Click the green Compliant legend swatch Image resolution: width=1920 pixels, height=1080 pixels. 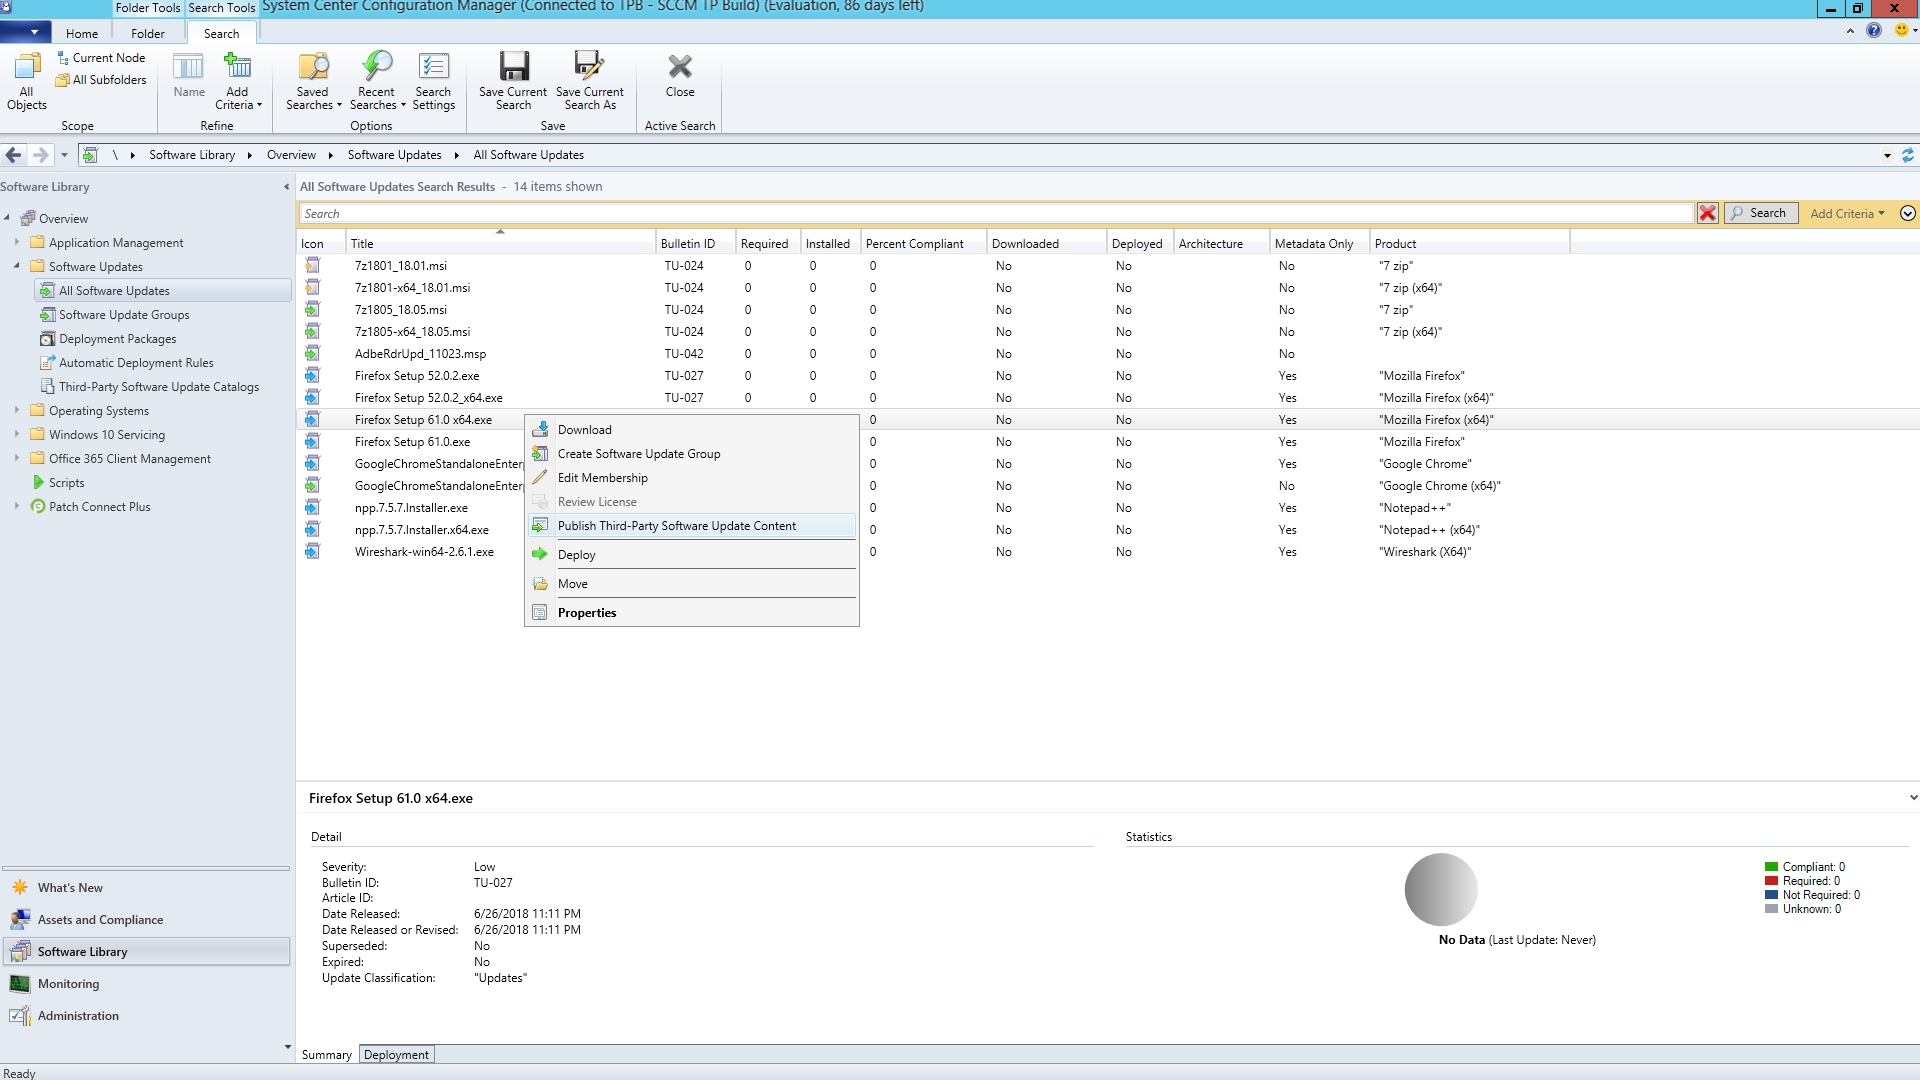(x=1771, y=867)
